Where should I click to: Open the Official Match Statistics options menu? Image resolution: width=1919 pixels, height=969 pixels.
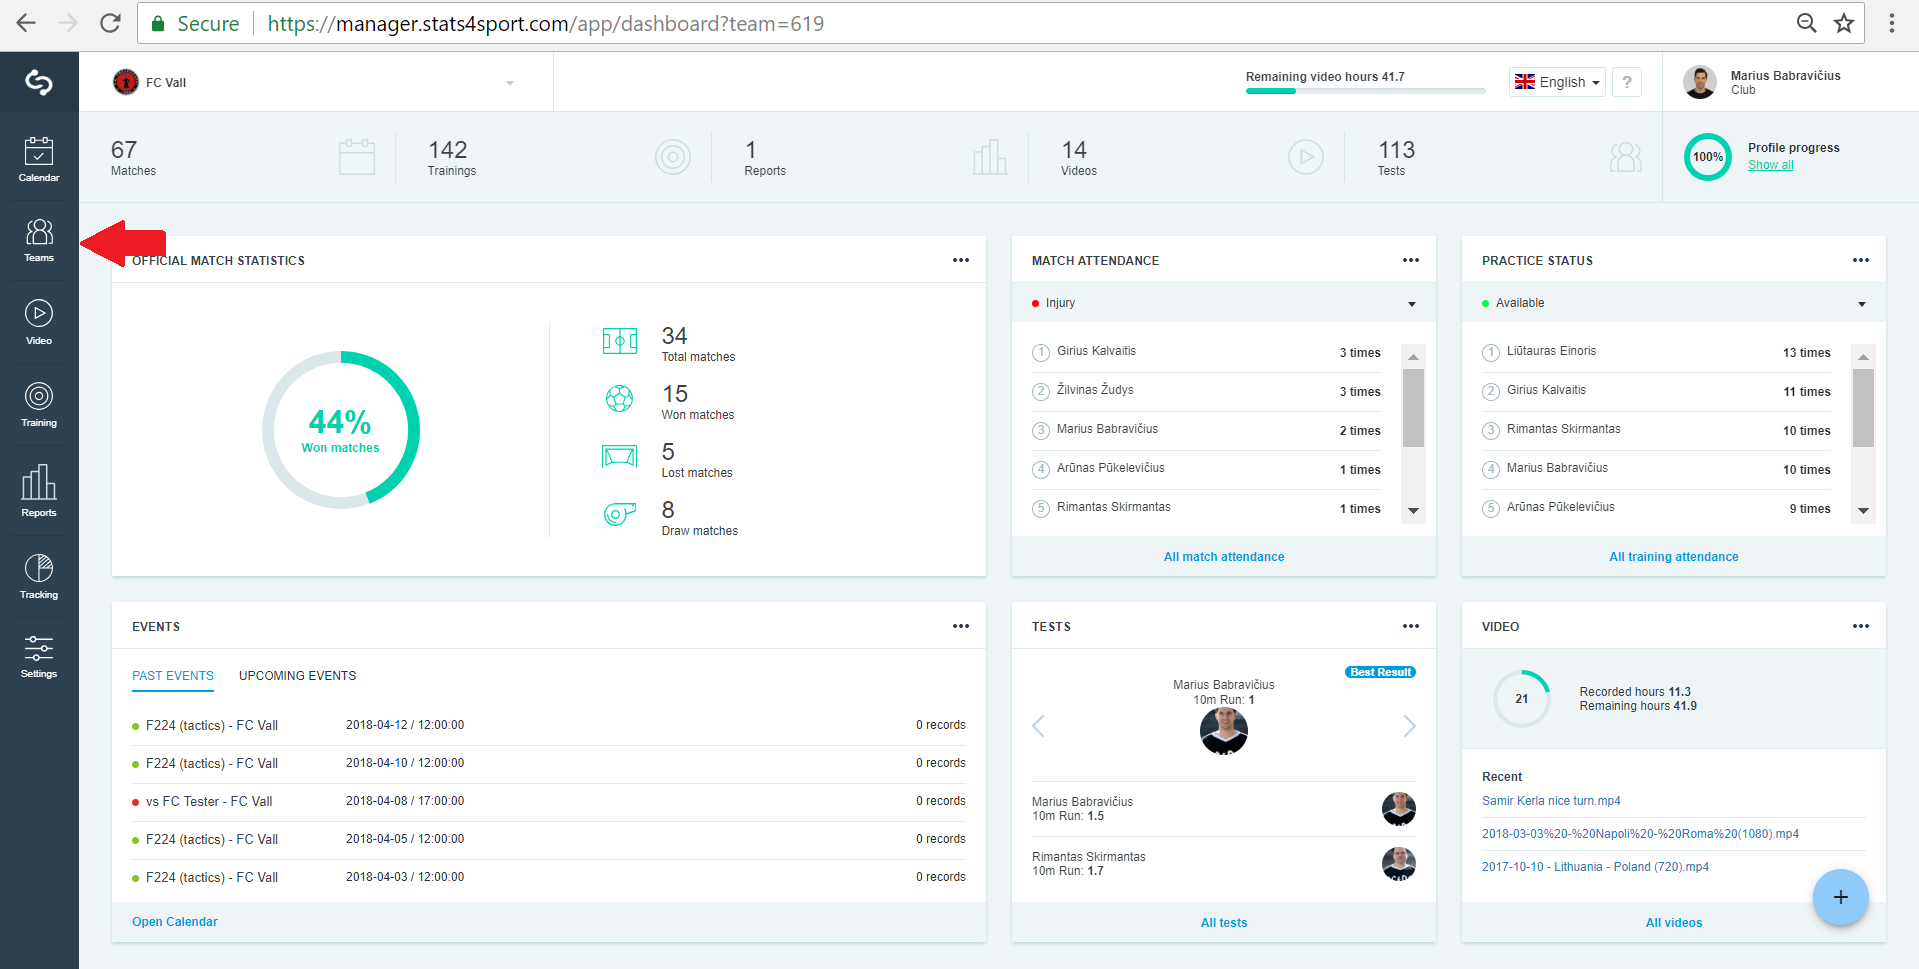pyautogui.click(x=961, y=260)
